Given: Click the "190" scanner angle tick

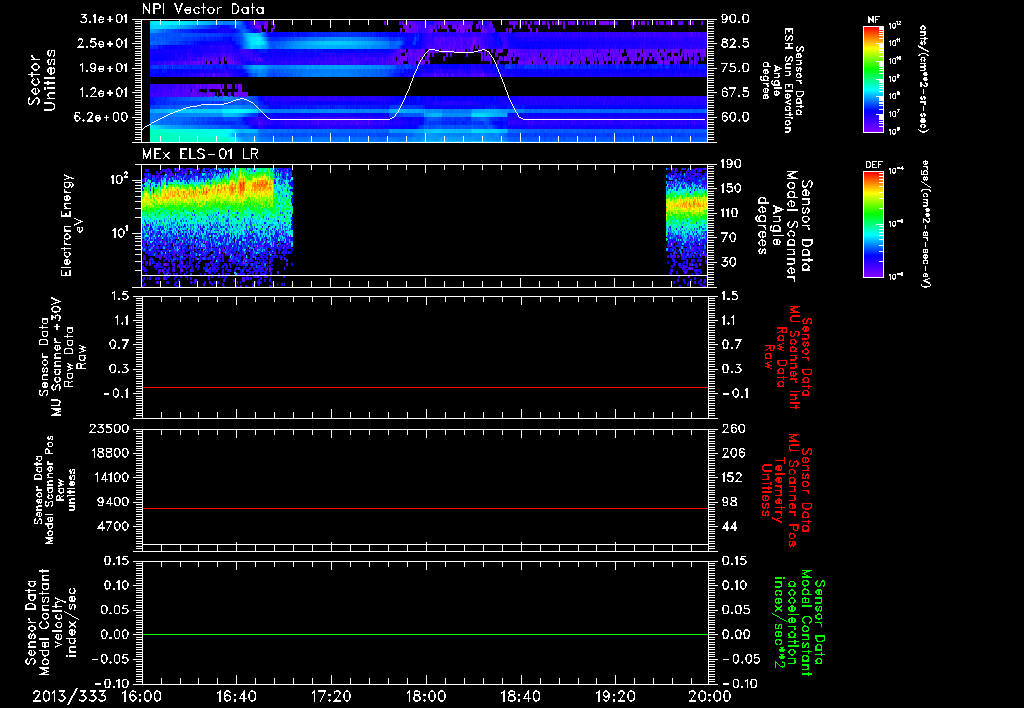Looking at the screenshot, I should point(731,164).
